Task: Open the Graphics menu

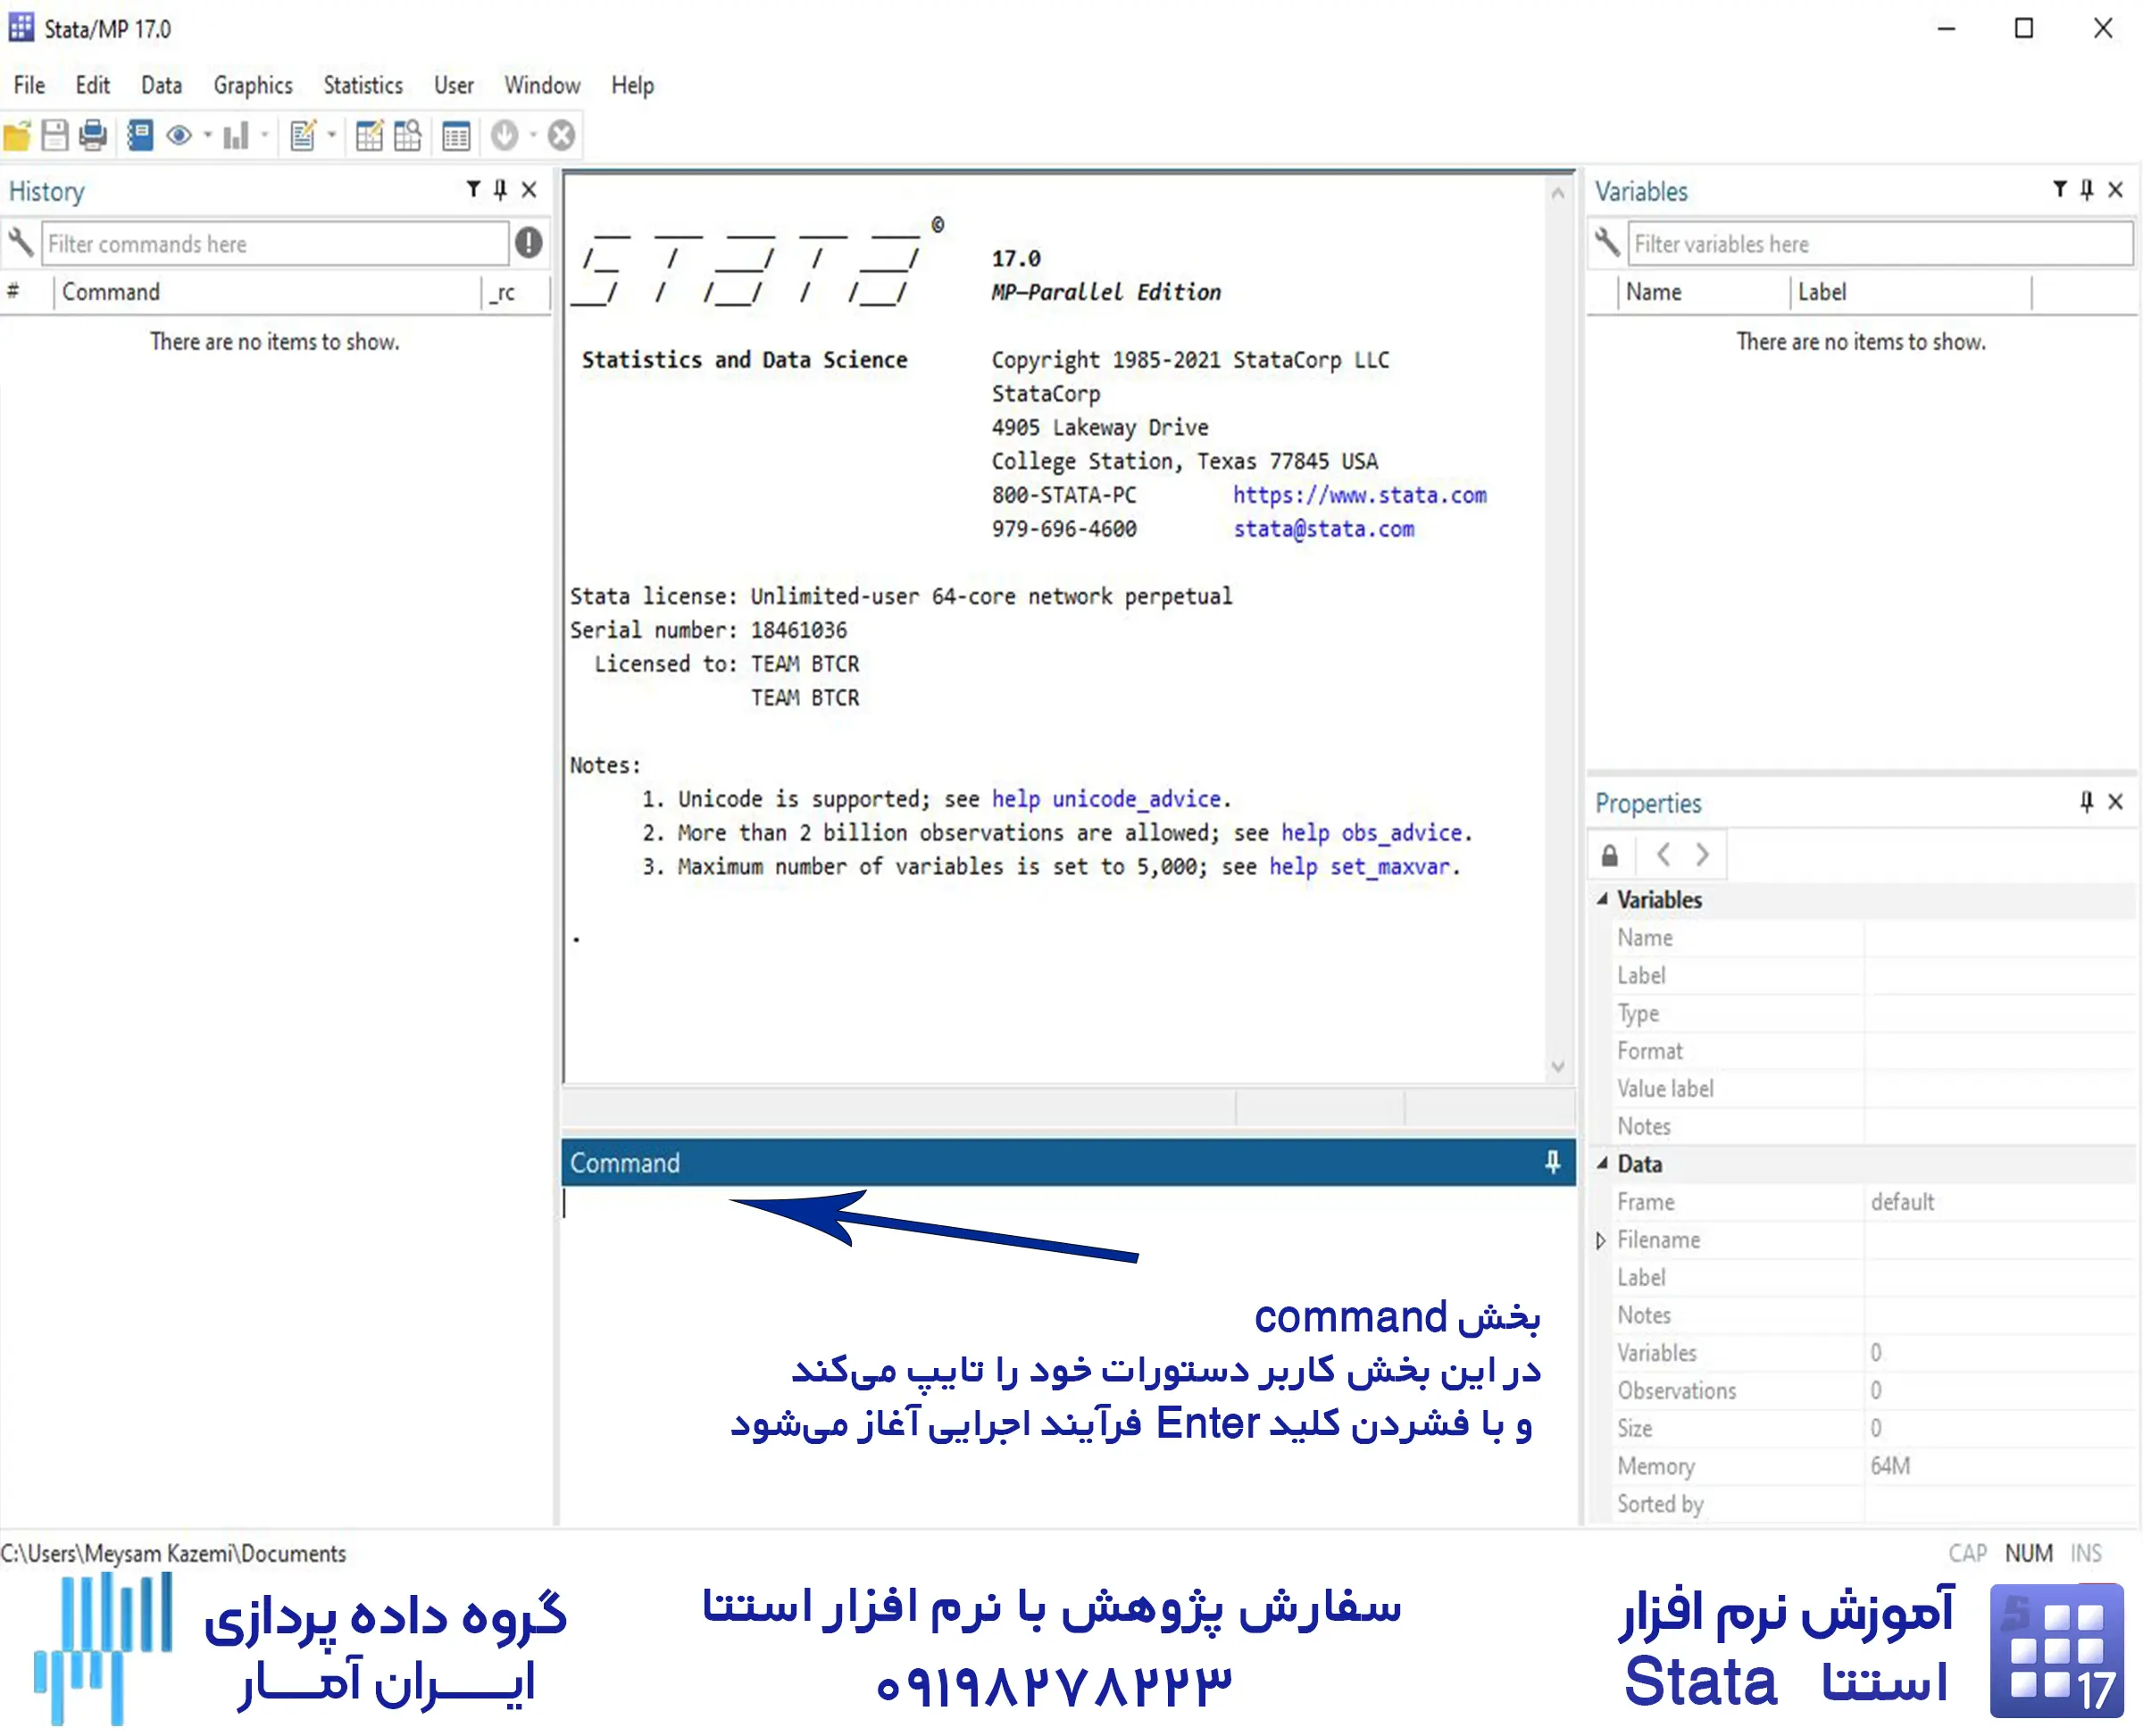Action: [252, 85]
